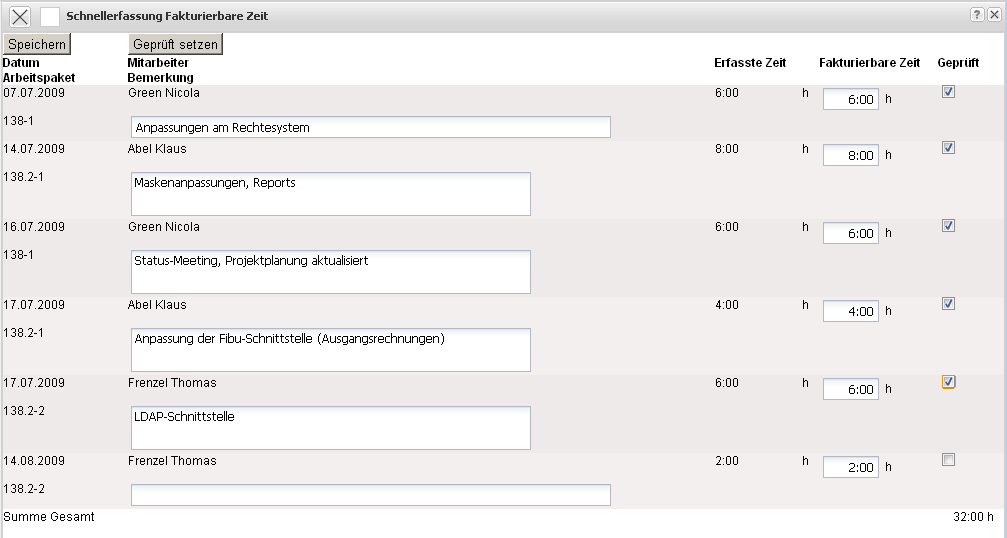Click the empty remark field for 14.08.2009
Image resolution: width=1007 pixels, height=538 pixels.
(370, 495)
